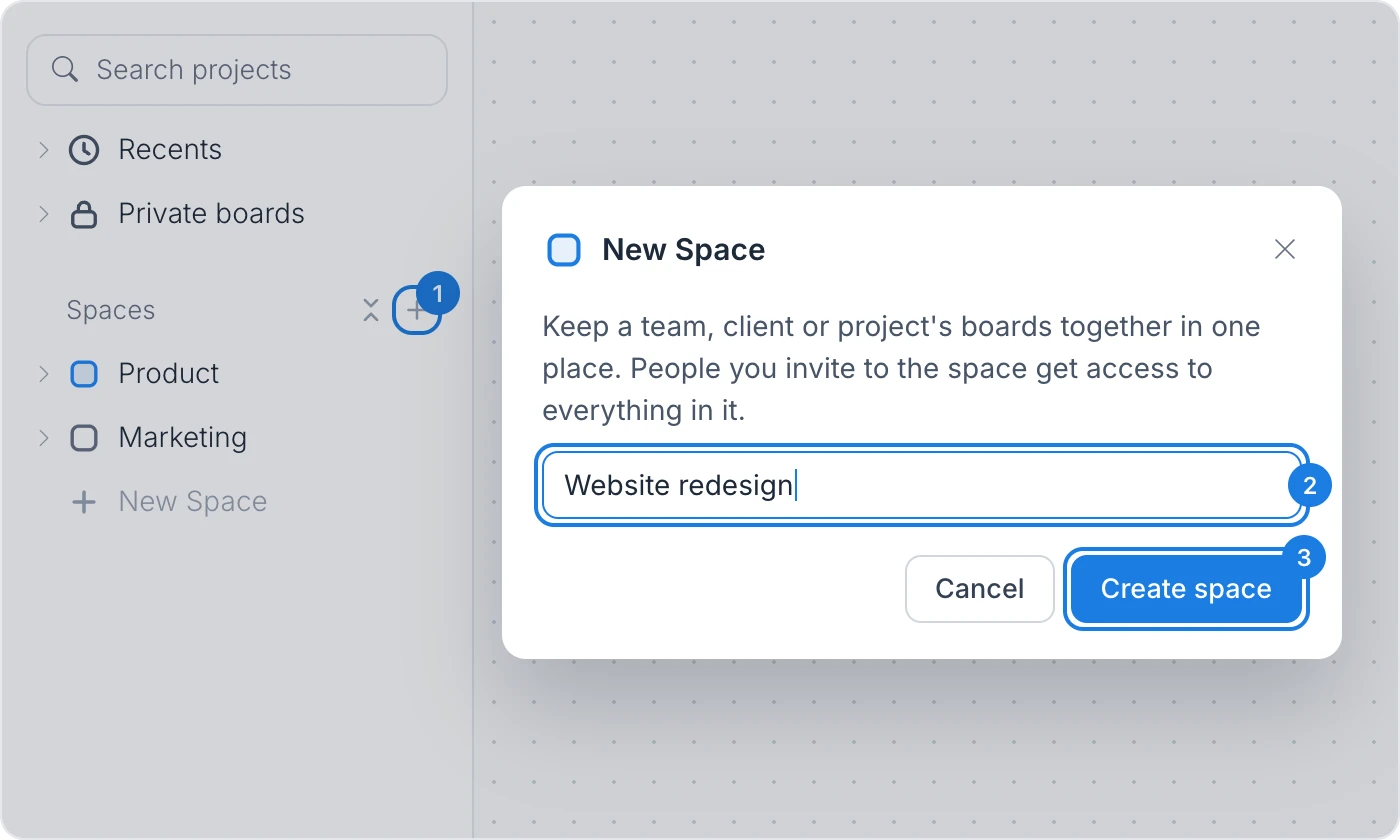Click the blue square icon in New Space dialog title
This screenshot has height=840, width=1400.
coord(564,250)
